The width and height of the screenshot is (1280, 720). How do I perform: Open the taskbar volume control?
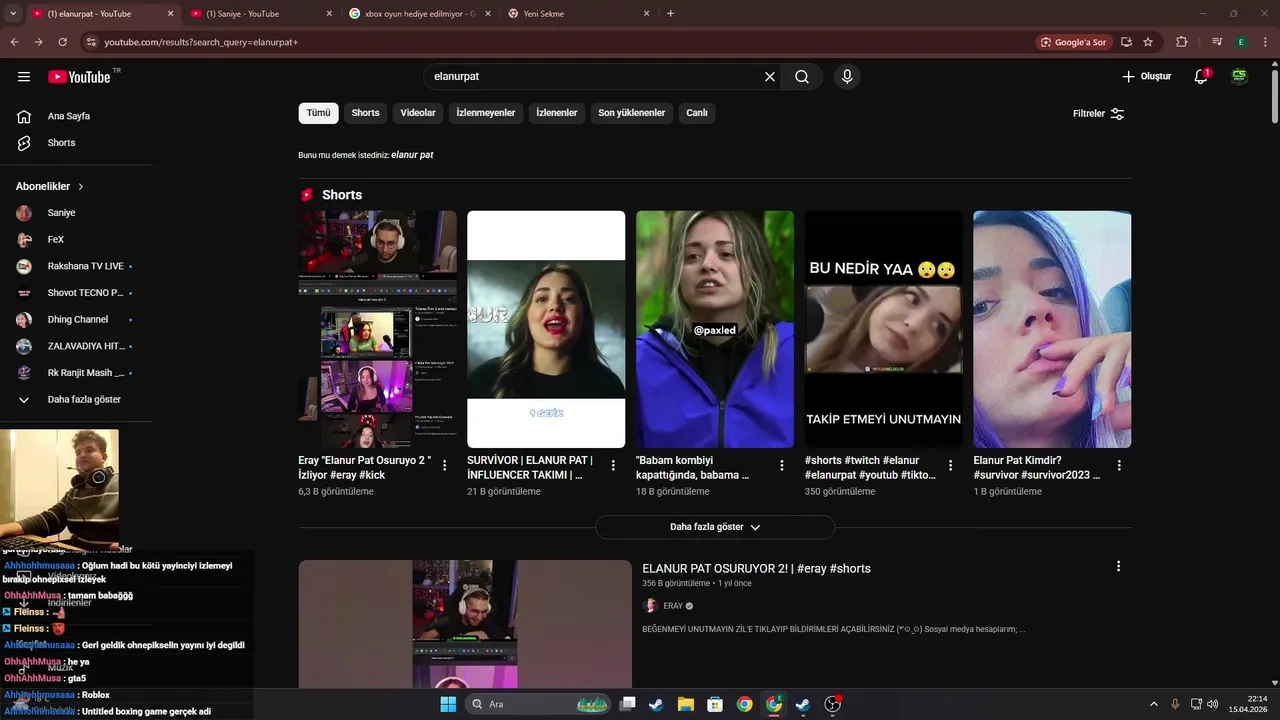[1212, 704]
